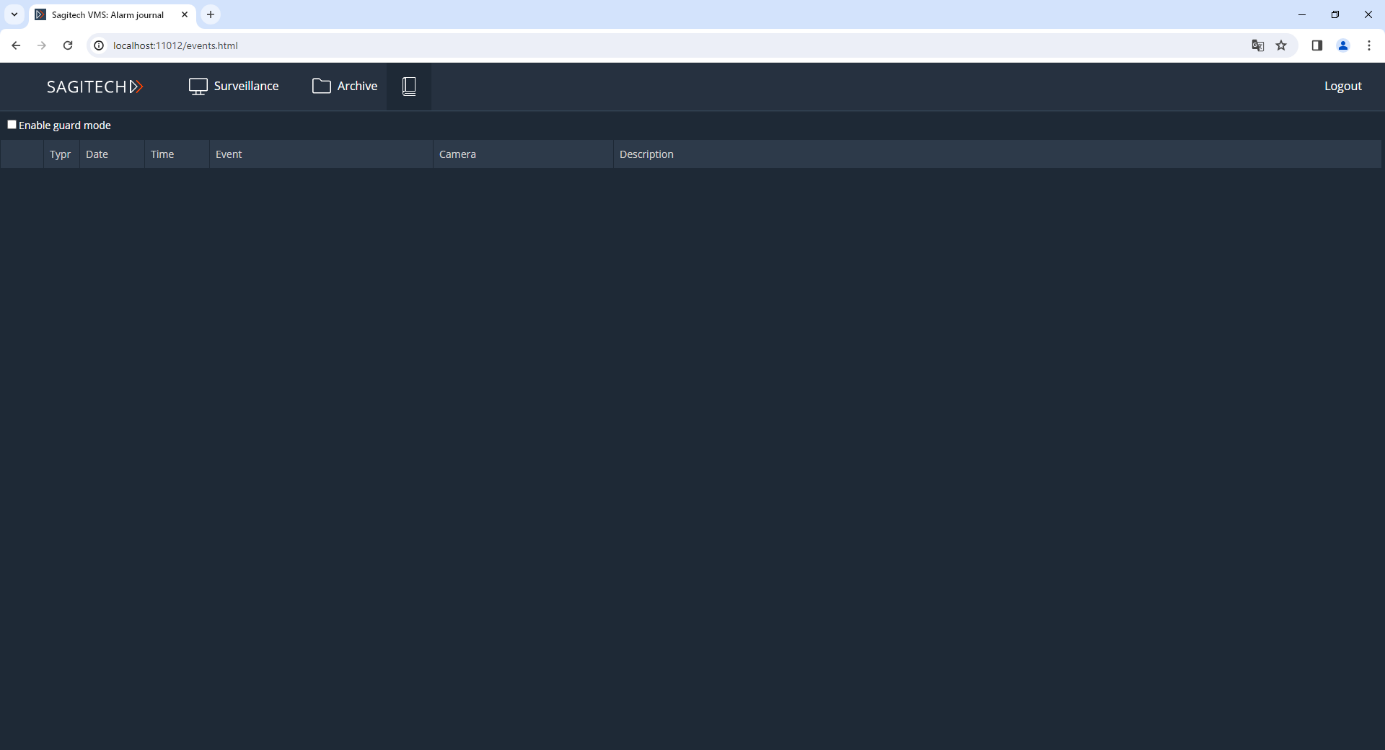Click the Description column header
Image resolution: width=1385 pixels, height=750 pixels.
[646, 154]
